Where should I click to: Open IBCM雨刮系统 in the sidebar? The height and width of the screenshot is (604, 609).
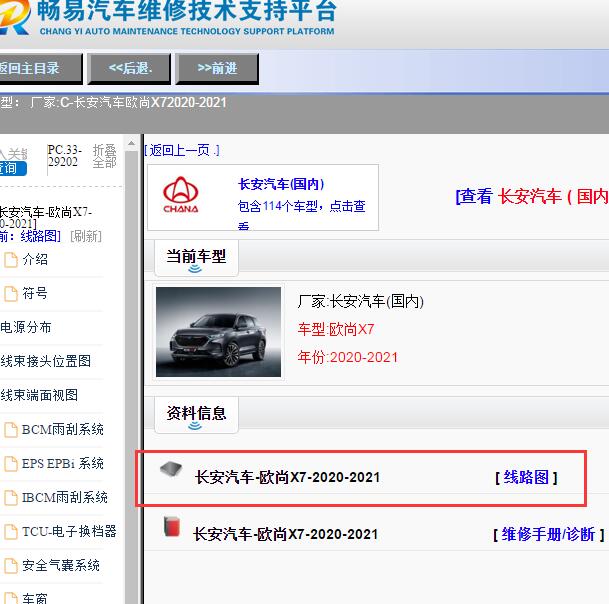64,497
